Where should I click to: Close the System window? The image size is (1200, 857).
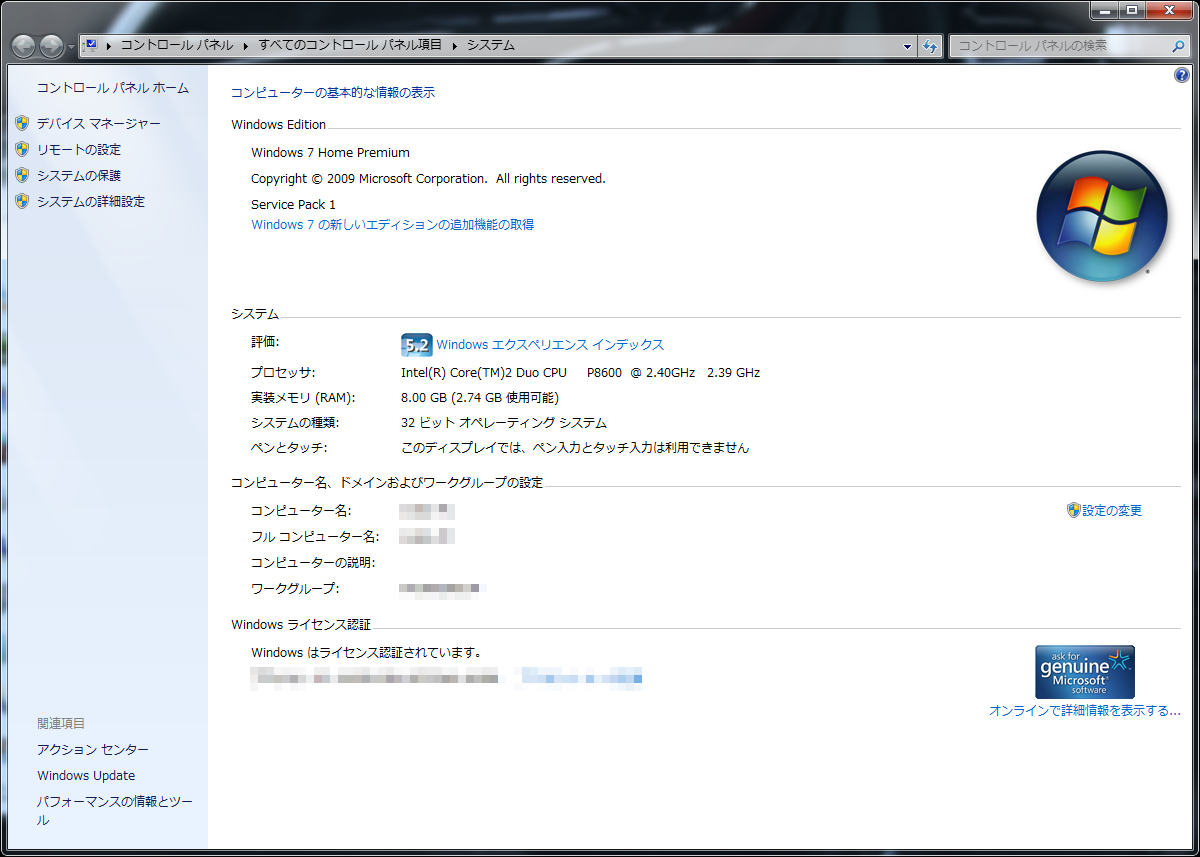pos(1168,10)
